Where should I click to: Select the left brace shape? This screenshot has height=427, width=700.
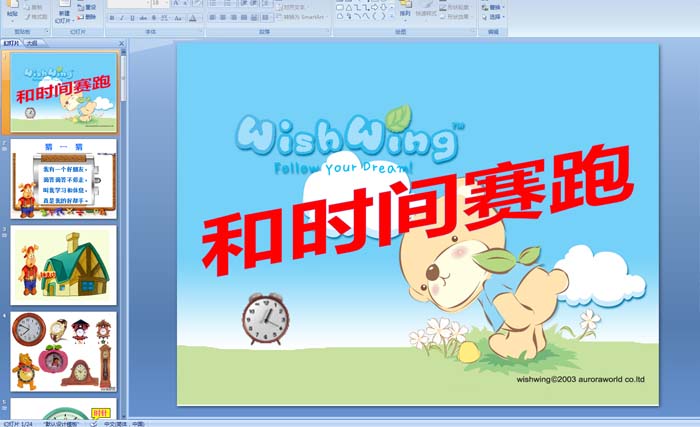(375, 17)
